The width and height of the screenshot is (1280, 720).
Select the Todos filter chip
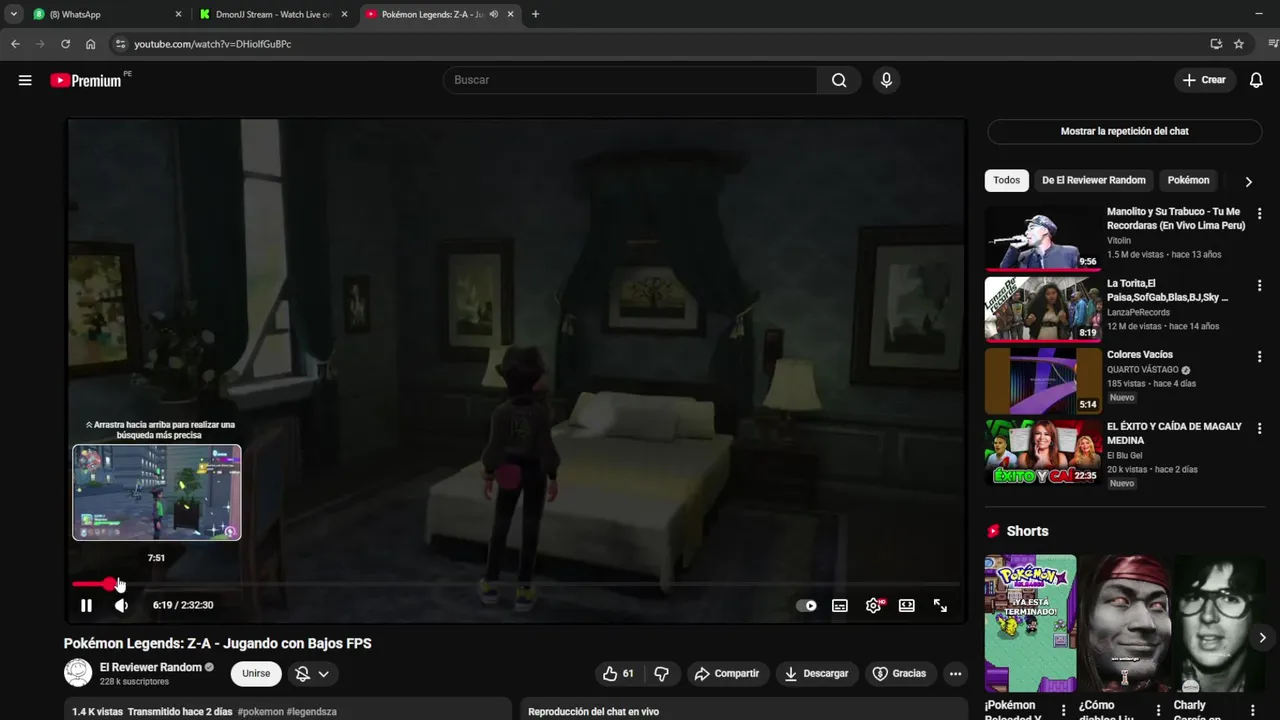[1006, 180]
